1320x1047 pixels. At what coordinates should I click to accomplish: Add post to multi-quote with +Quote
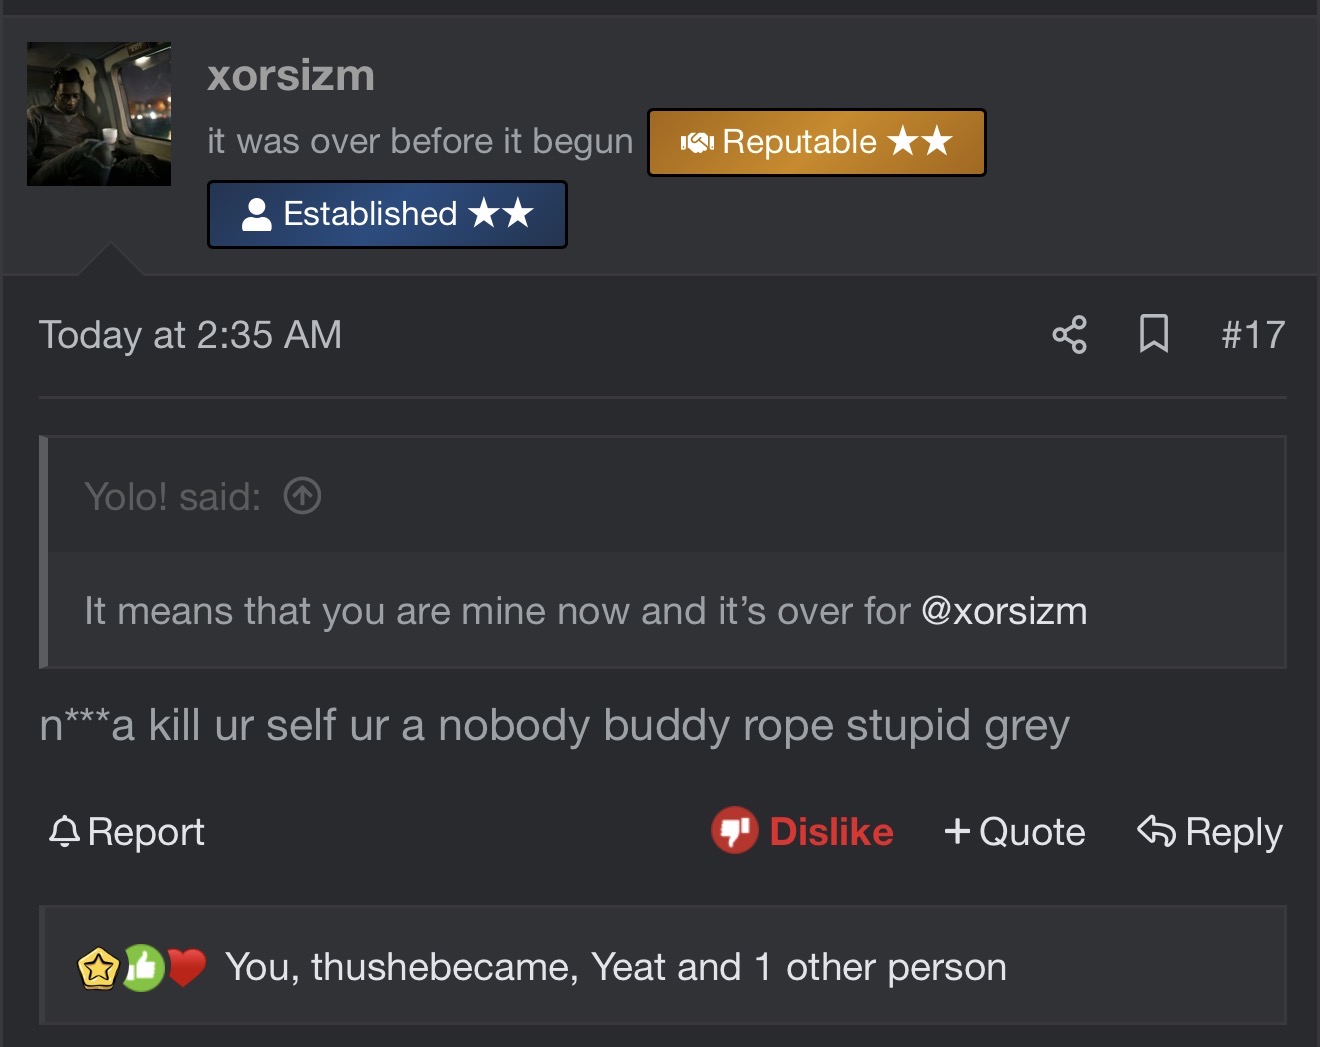[x=1014, y=831]
